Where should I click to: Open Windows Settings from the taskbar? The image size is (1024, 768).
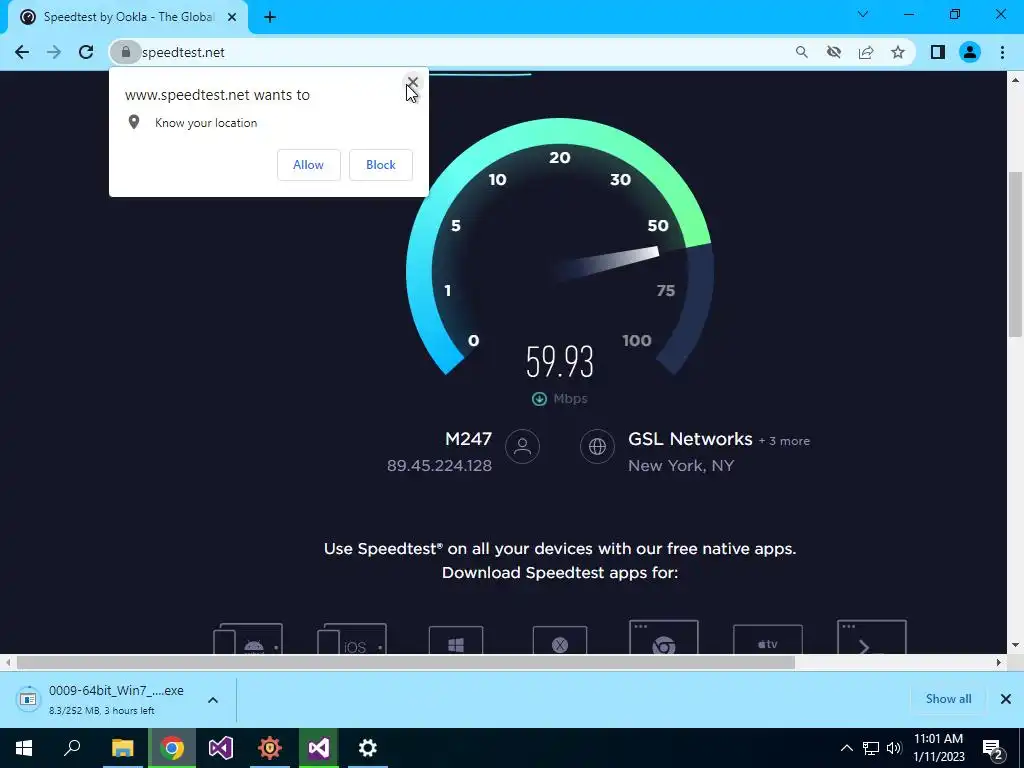pyautogui.click(x=368, y=748)
